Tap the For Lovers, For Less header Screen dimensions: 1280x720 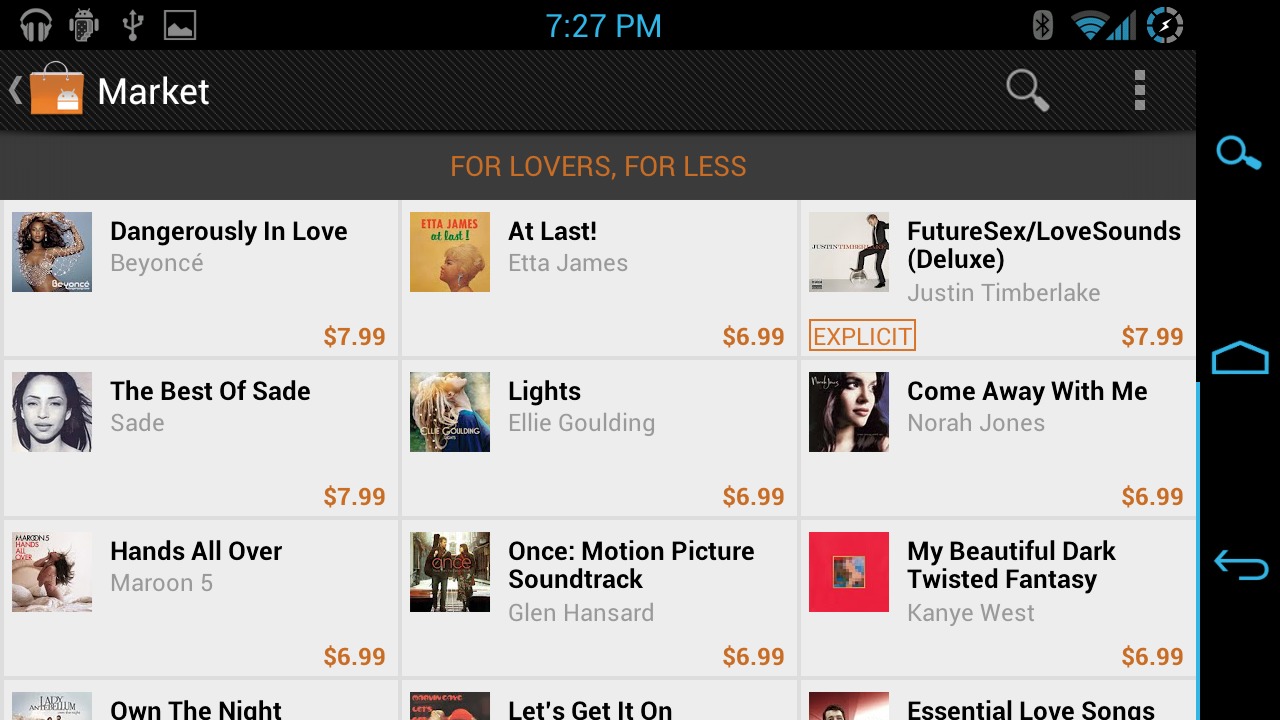598,166
